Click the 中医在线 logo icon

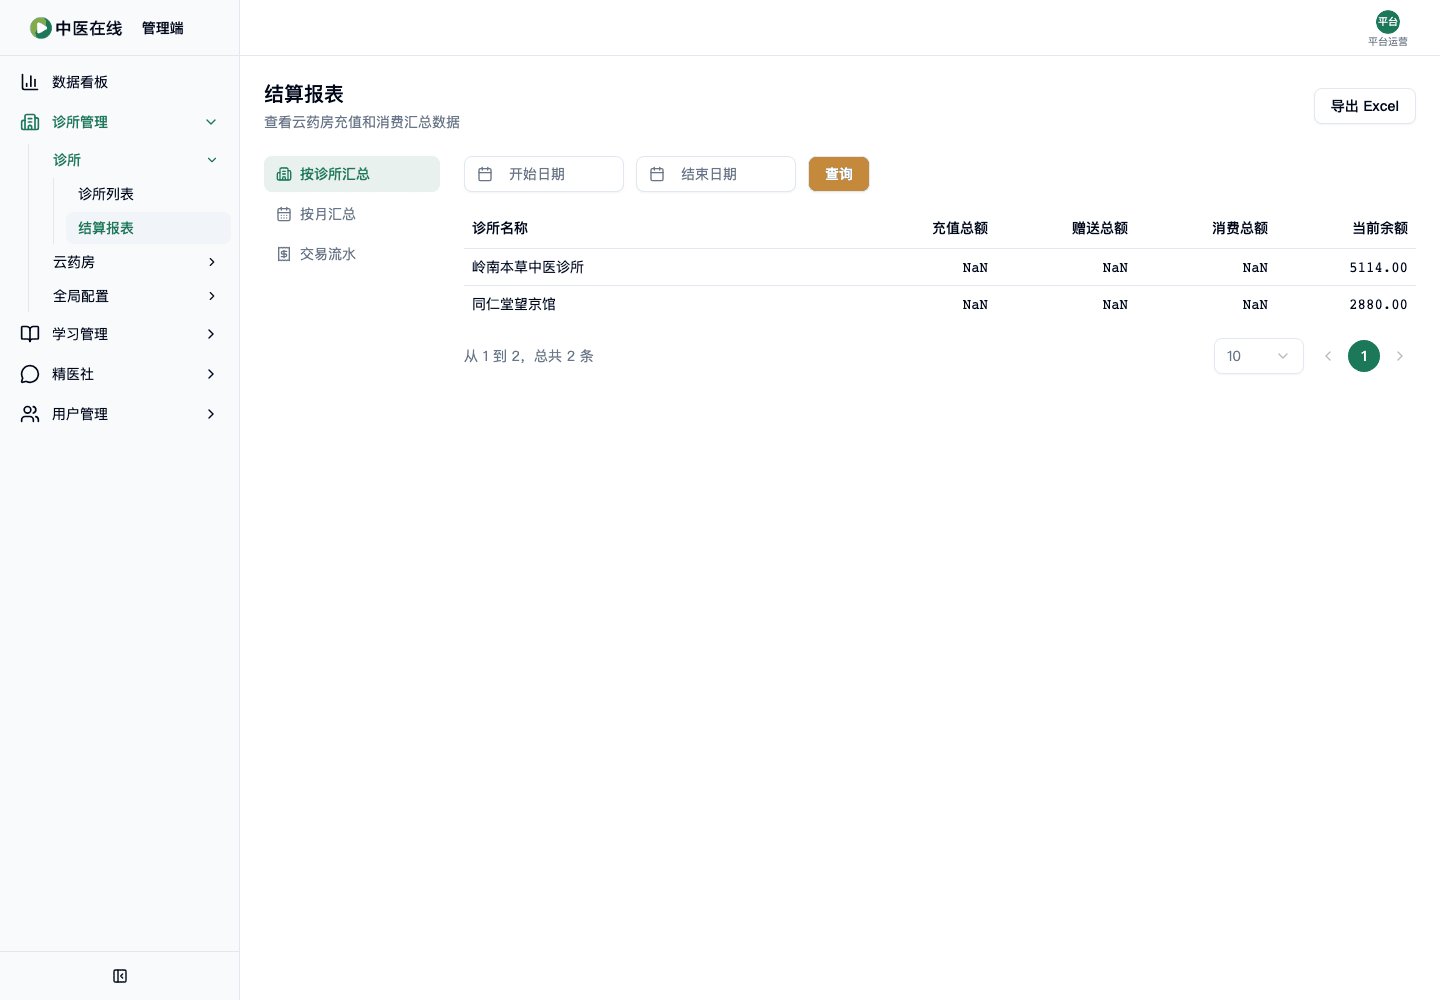pos(41,28)
